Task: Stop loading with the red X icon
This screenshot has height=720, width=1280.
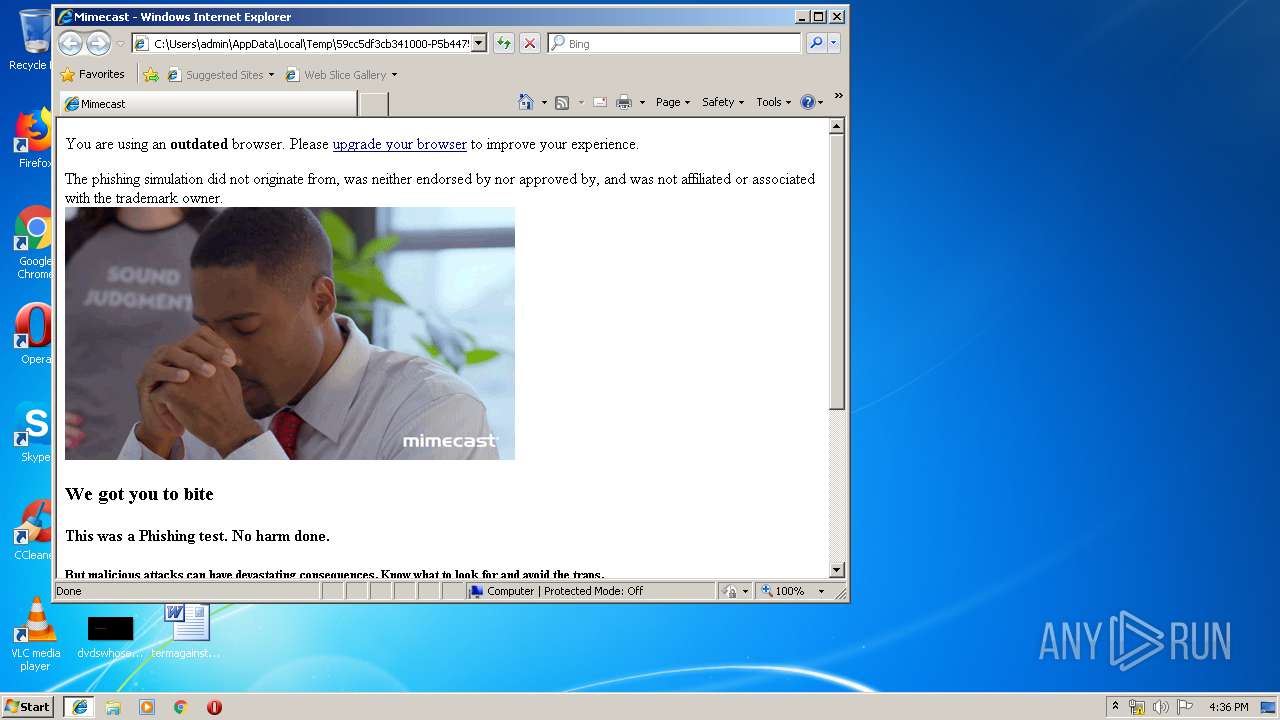Action: coord(530,43)
